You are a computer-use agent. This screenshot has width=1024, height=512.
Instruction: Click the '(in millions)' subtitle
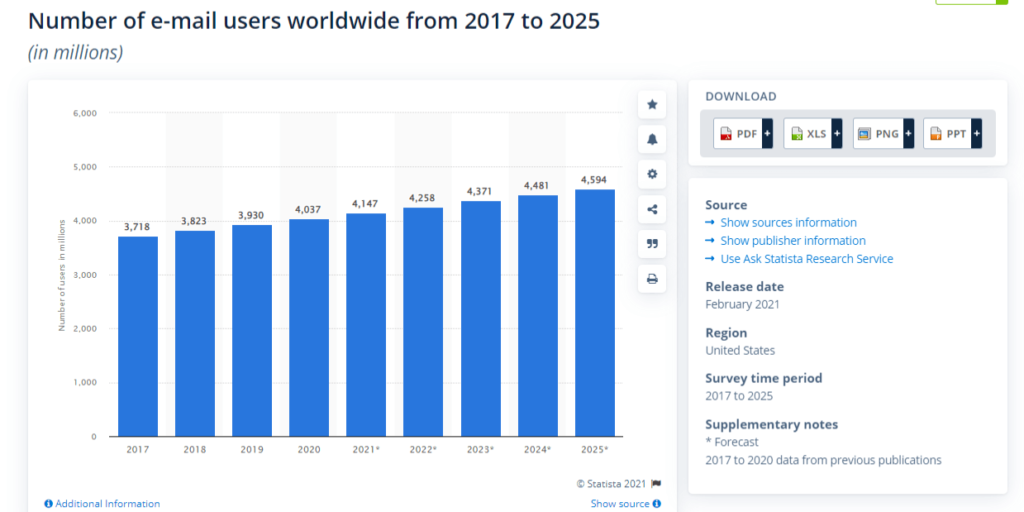pyautogui.click(x=75, y=52)
